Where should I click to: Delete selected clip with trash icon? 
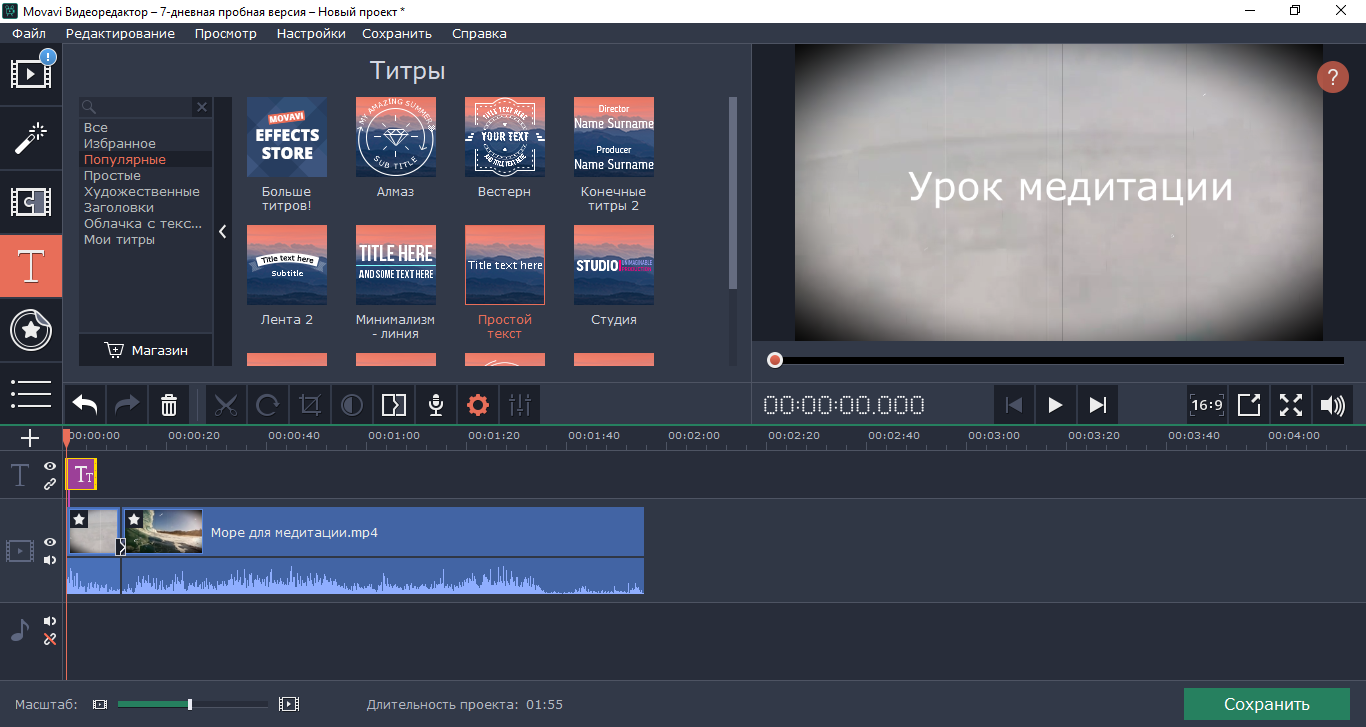(169, 405)
